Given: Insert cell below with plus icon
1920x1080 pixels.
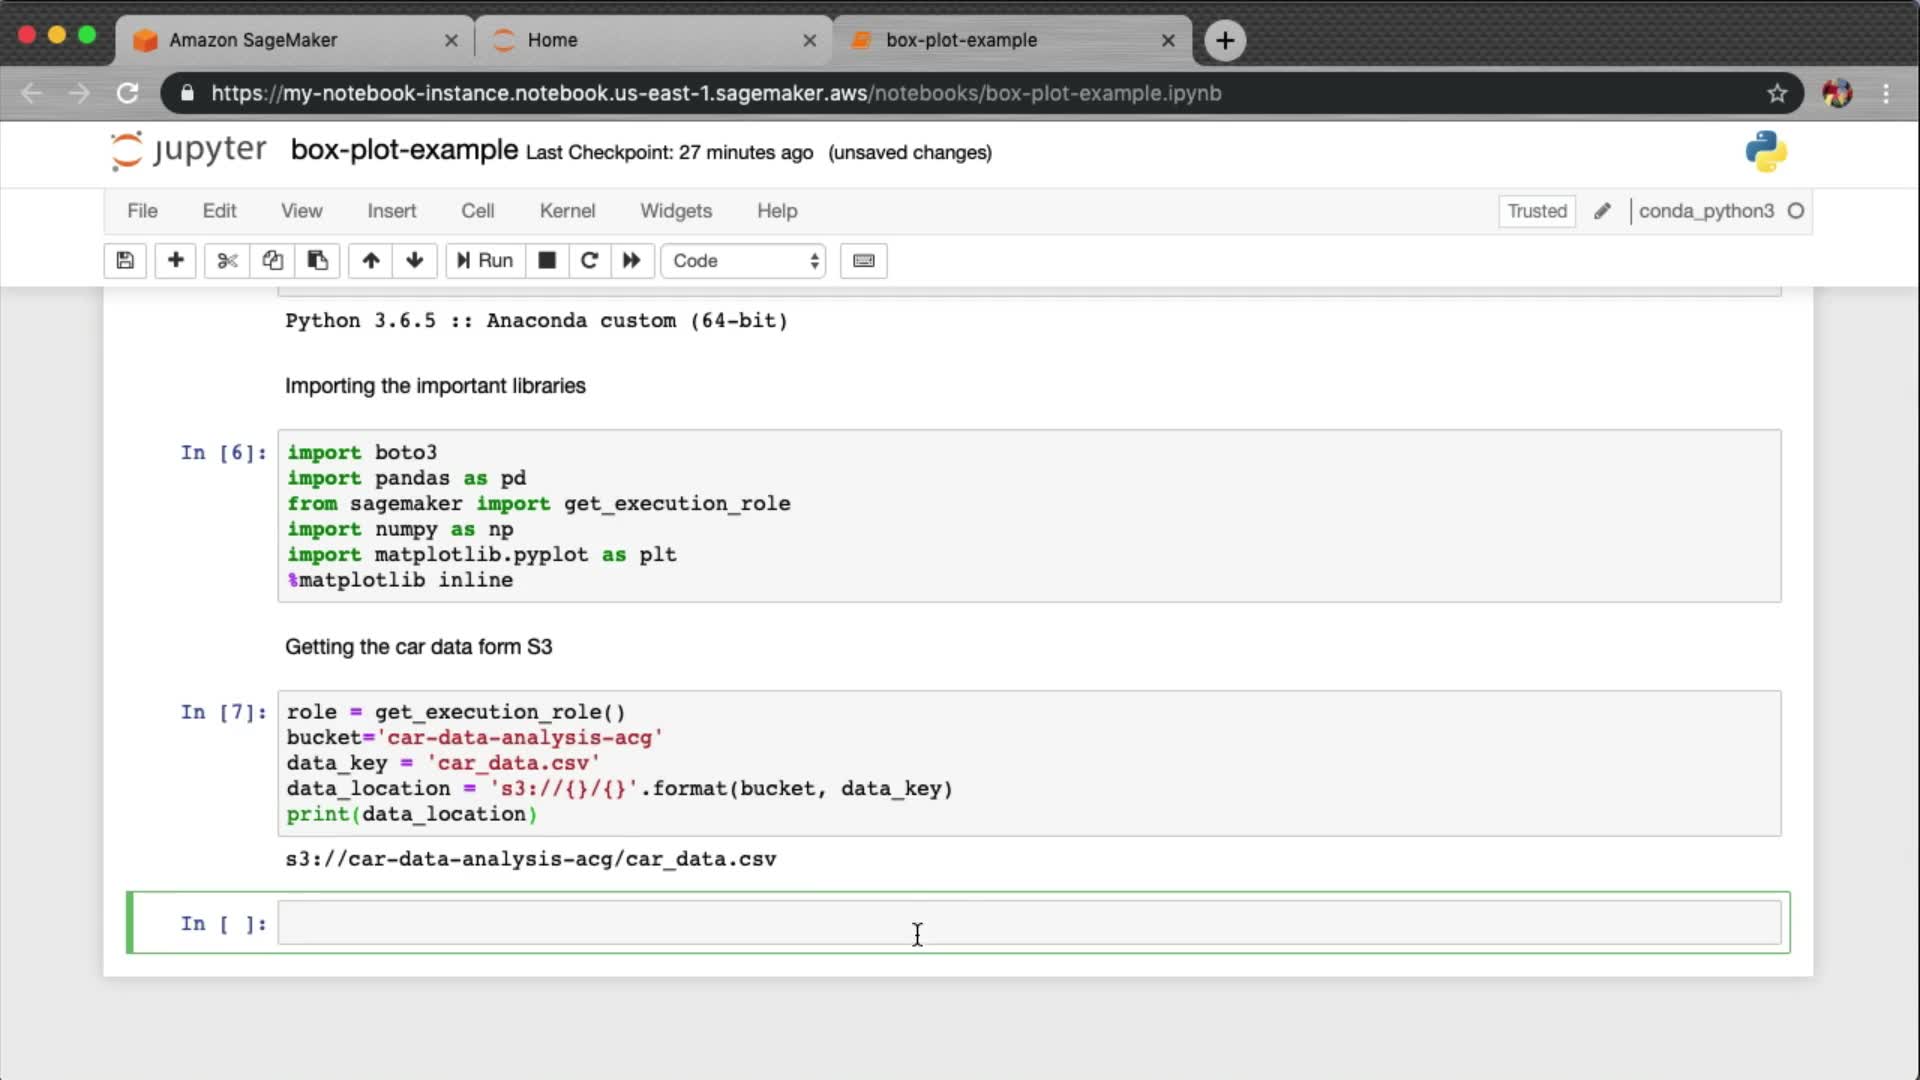Looking at the screenshot, I should (175, 261).
